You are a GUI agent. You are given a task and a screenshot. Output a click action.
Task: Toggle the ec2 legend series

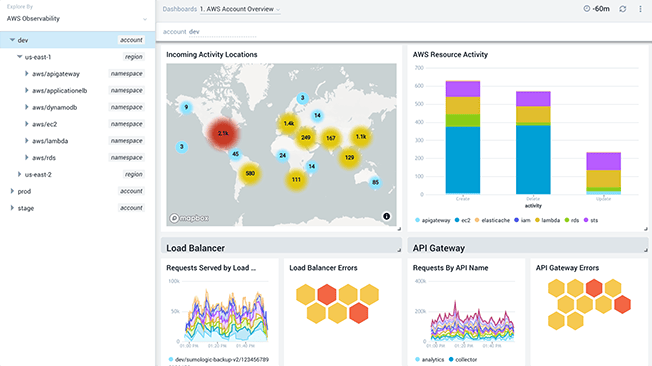(462, 220)
